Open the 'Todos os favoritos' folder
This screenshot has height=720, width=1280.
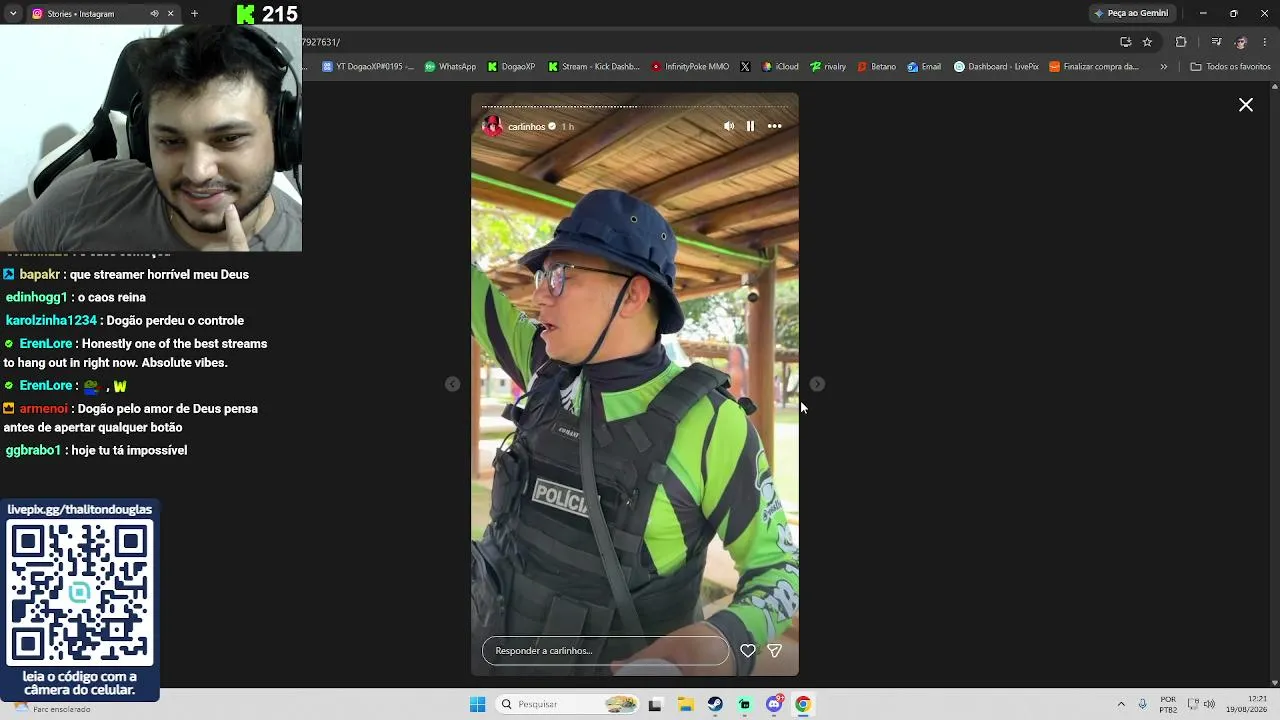(x=1231, y=67)
